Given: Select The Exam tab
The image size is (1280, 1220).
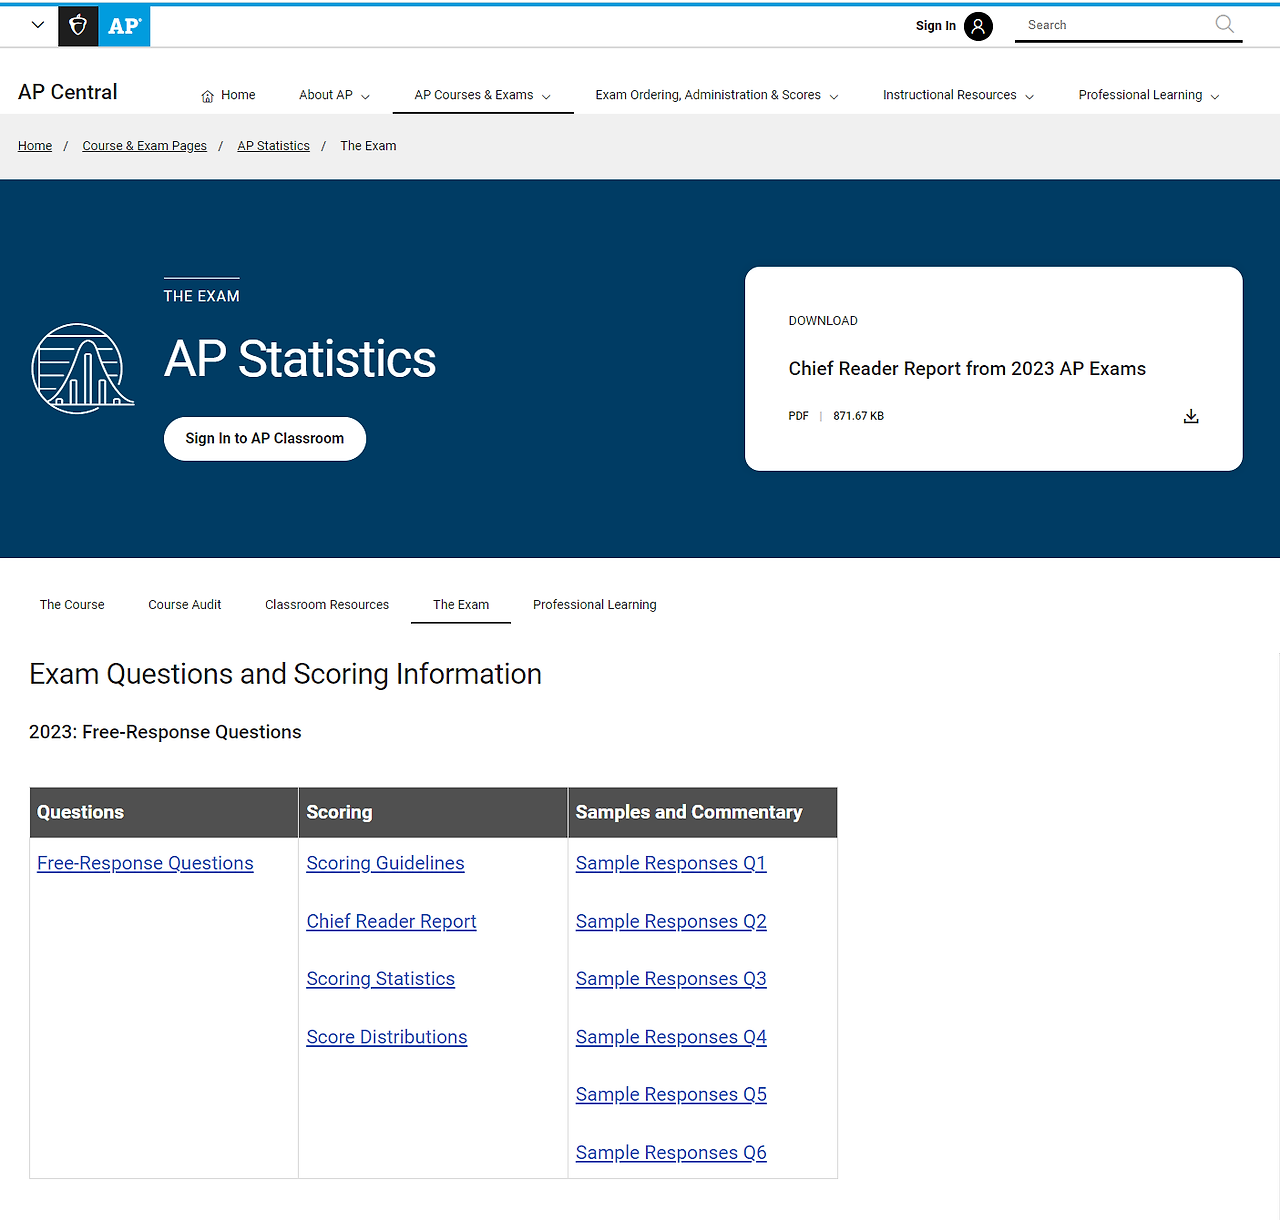Looking at the screenshot, I should point(461,605).
